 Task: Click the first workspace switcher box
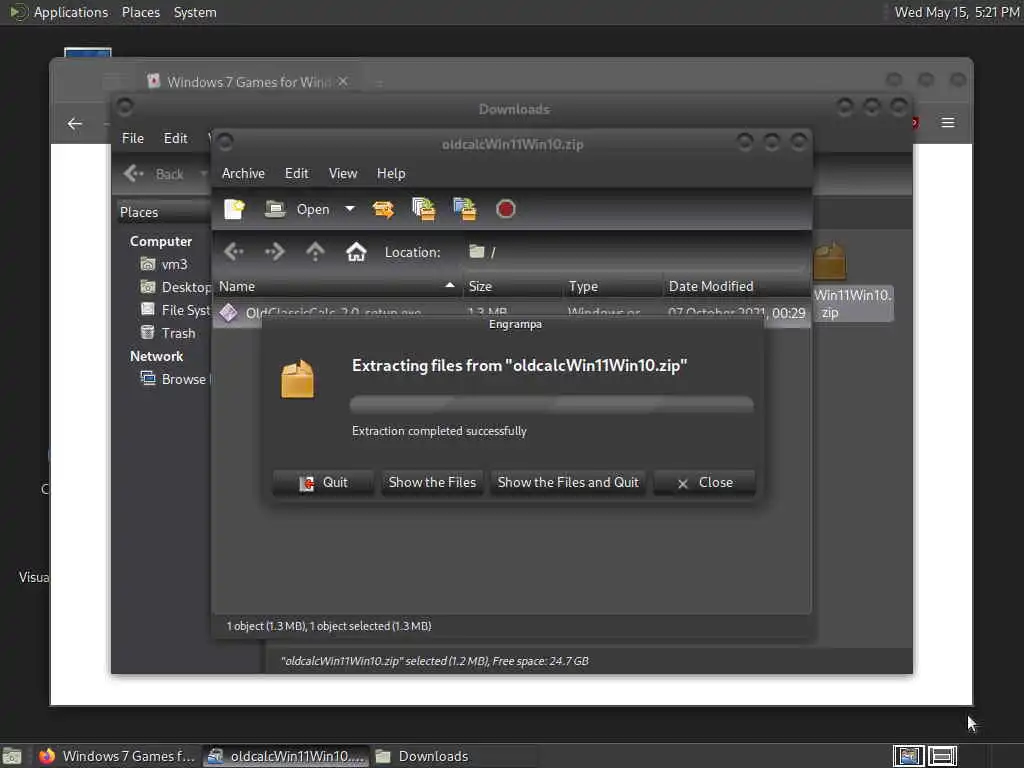click(x=908, y=756)
